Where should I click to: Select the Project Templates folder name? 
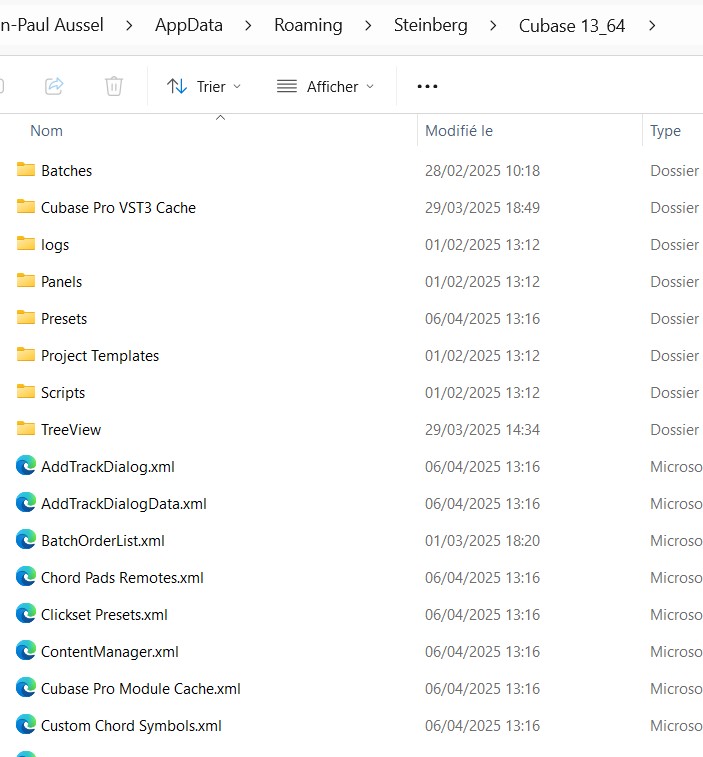pyautogui.click(x=100, y=356)
